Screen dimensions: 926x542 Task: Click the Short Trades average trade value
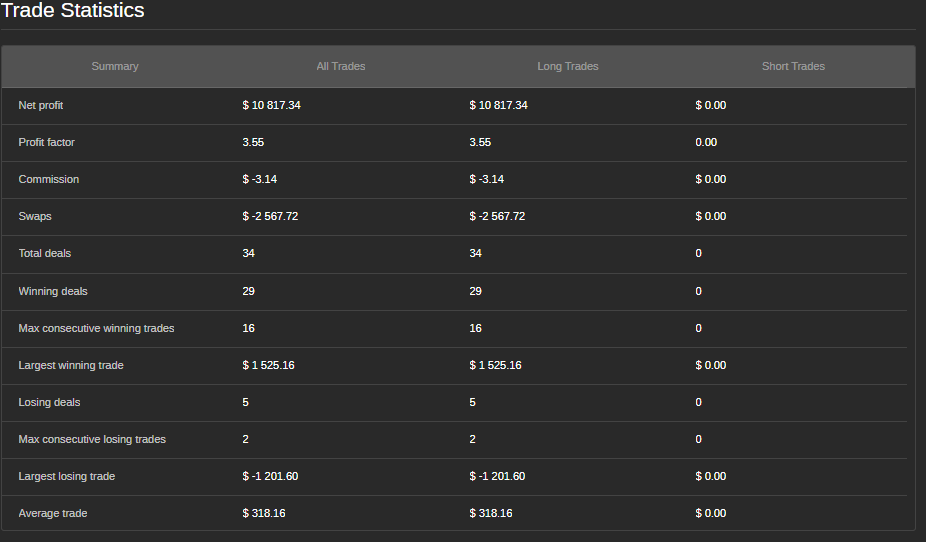pos(711,513)
